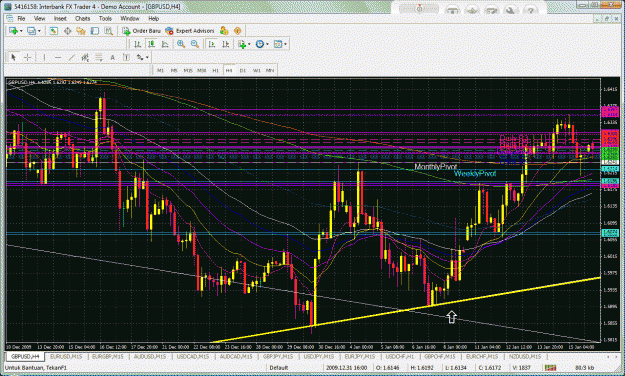
Task: Switch to the GBPJPY,M15 chart tab
Action: 277,356
